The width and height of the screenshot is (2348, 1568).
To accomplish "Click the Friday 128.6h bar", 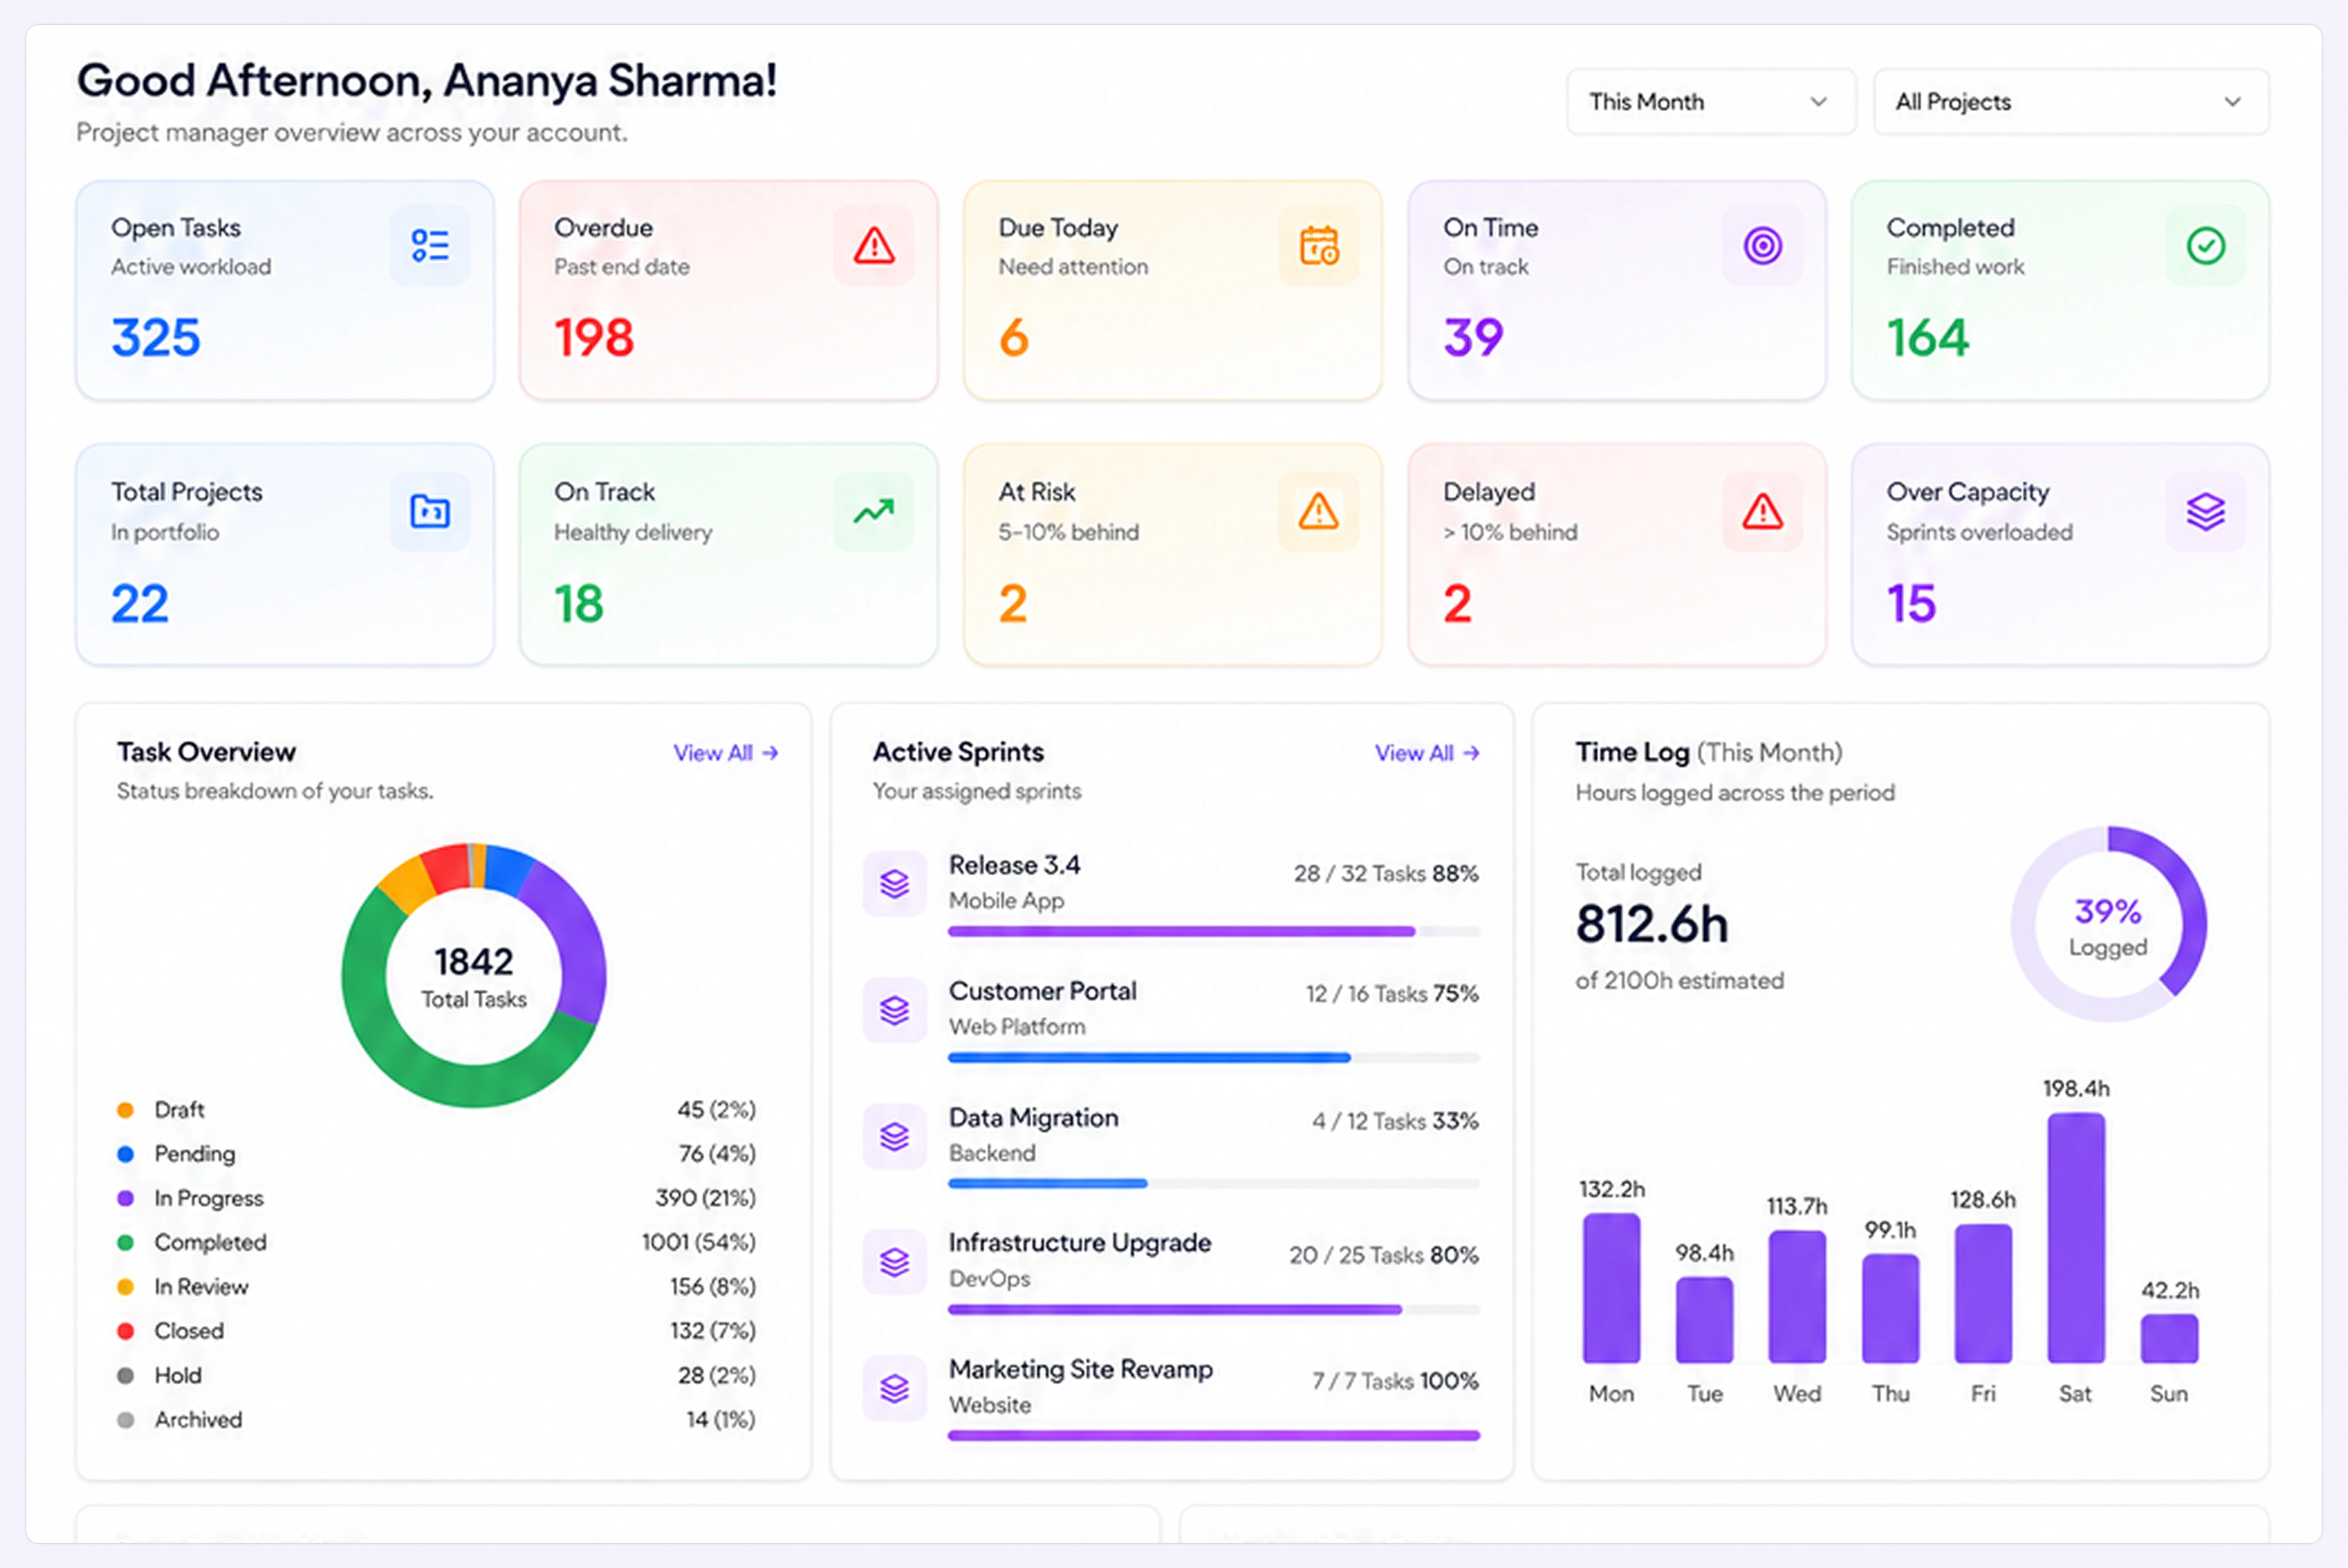I will (x=1983, y=1294).
